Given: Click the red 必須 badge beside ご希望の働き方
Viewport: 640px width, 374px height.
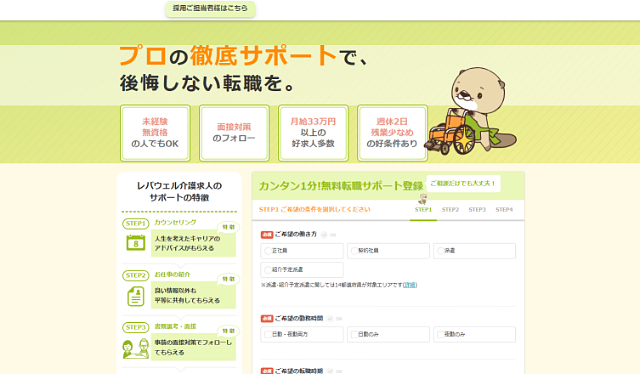Looking at the screenshot, I should [x=267, y=235].
